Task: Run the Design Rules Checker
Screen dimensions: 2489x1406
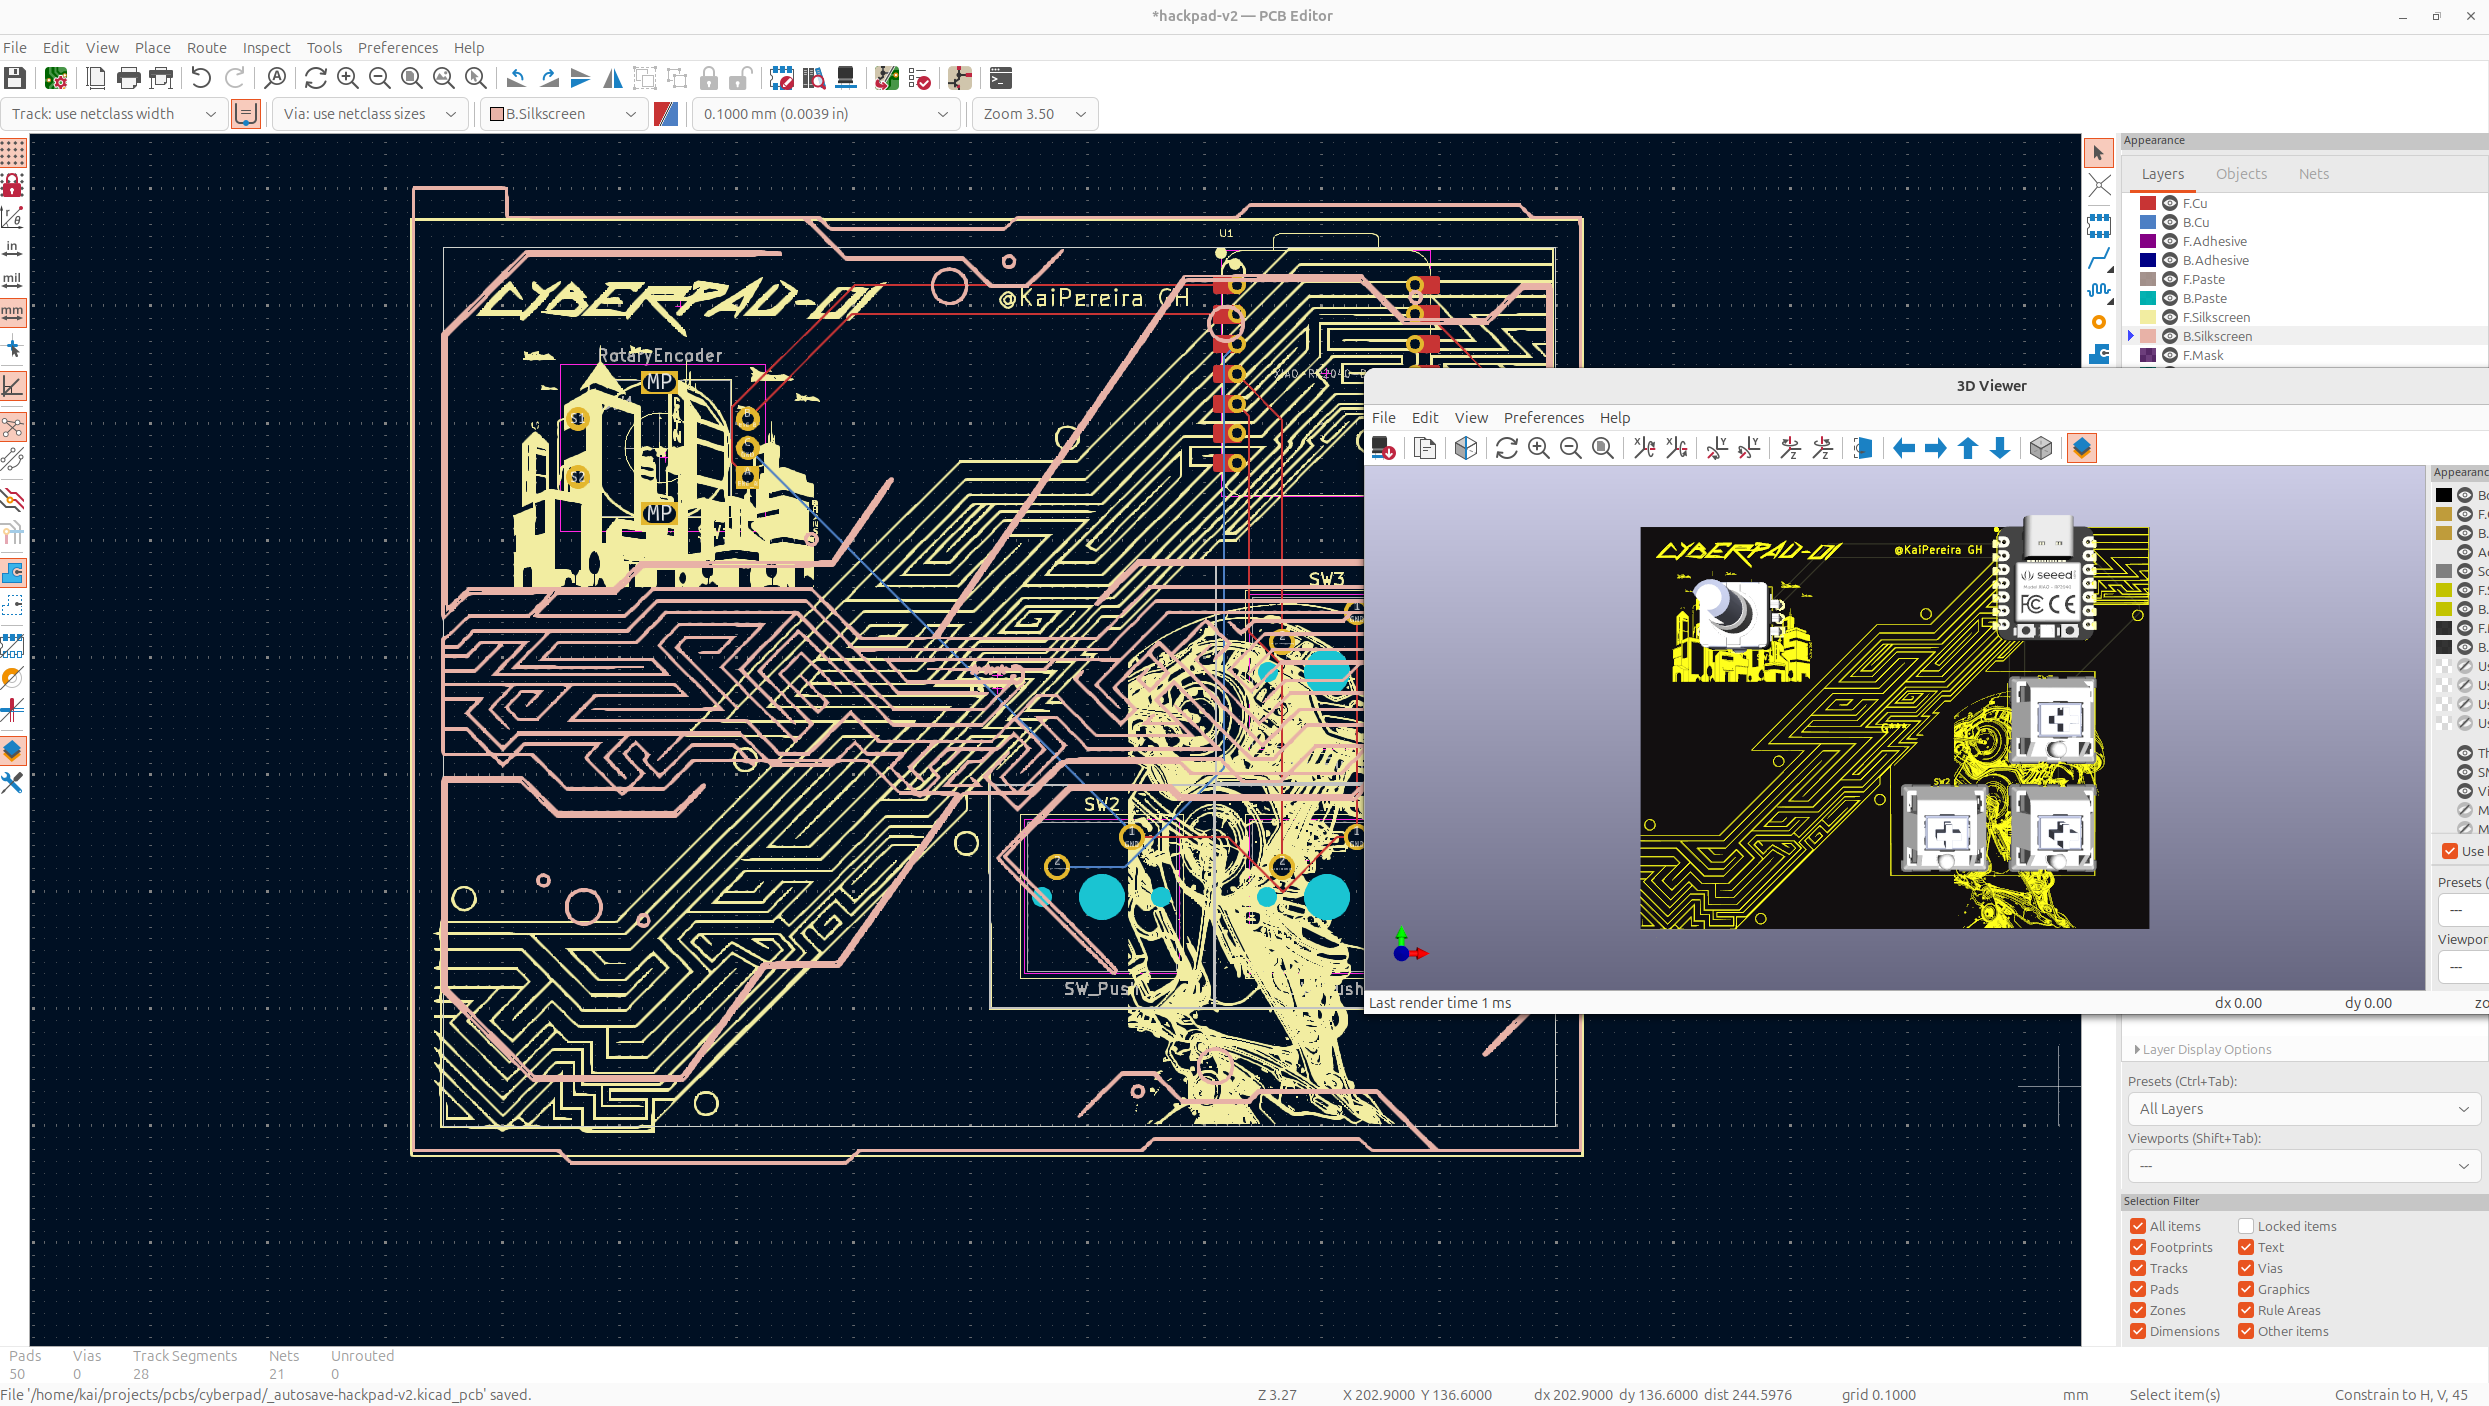Action: click(919, 78)
